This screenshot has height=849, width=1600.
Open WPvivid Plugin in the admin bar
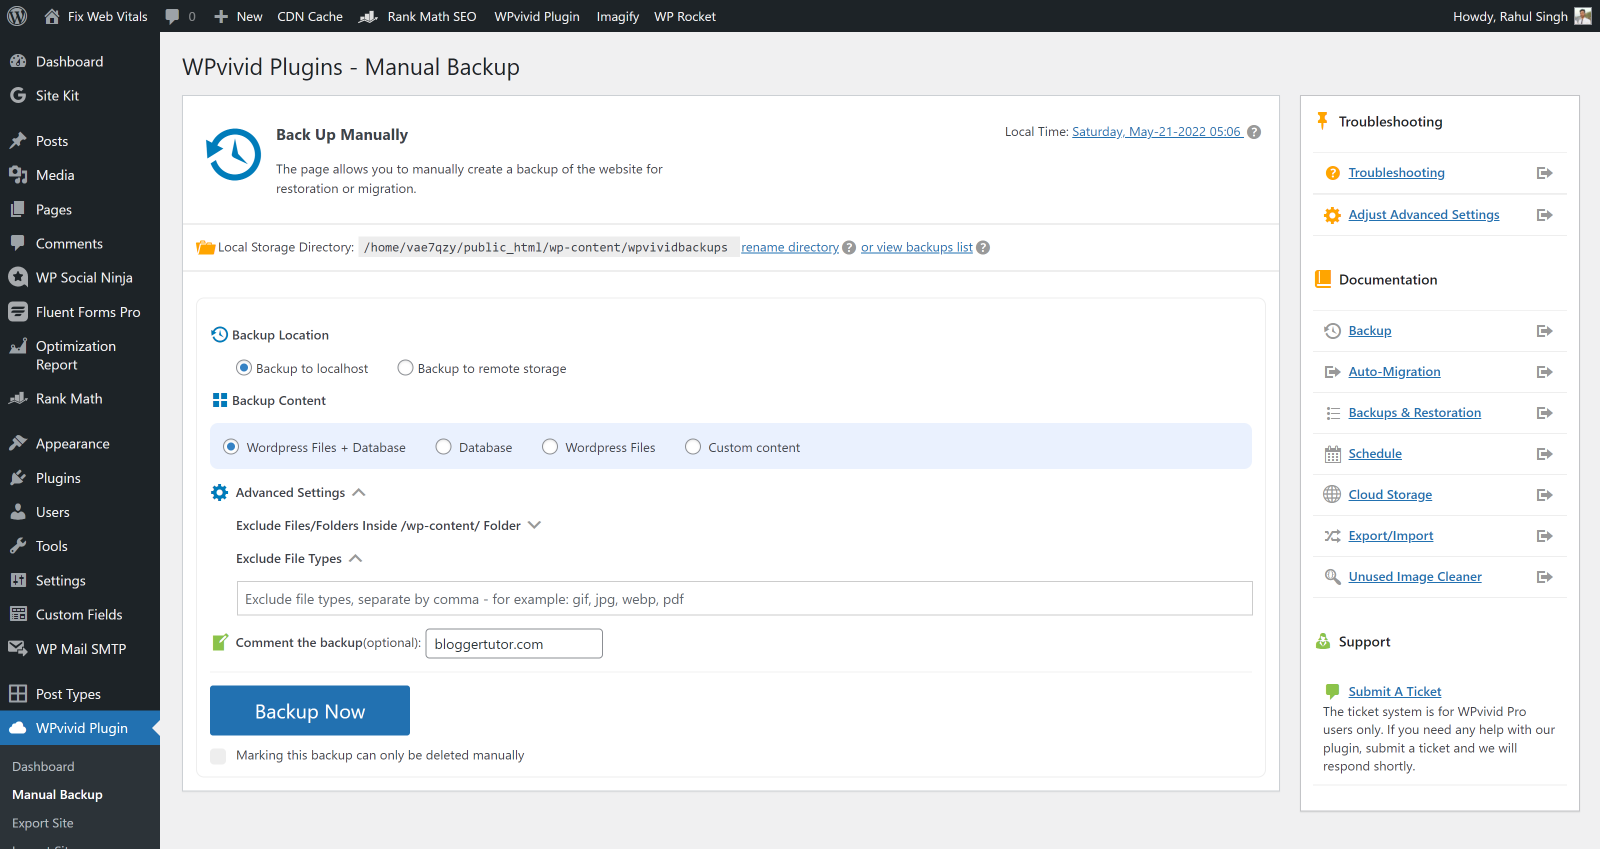pos(537,16)
